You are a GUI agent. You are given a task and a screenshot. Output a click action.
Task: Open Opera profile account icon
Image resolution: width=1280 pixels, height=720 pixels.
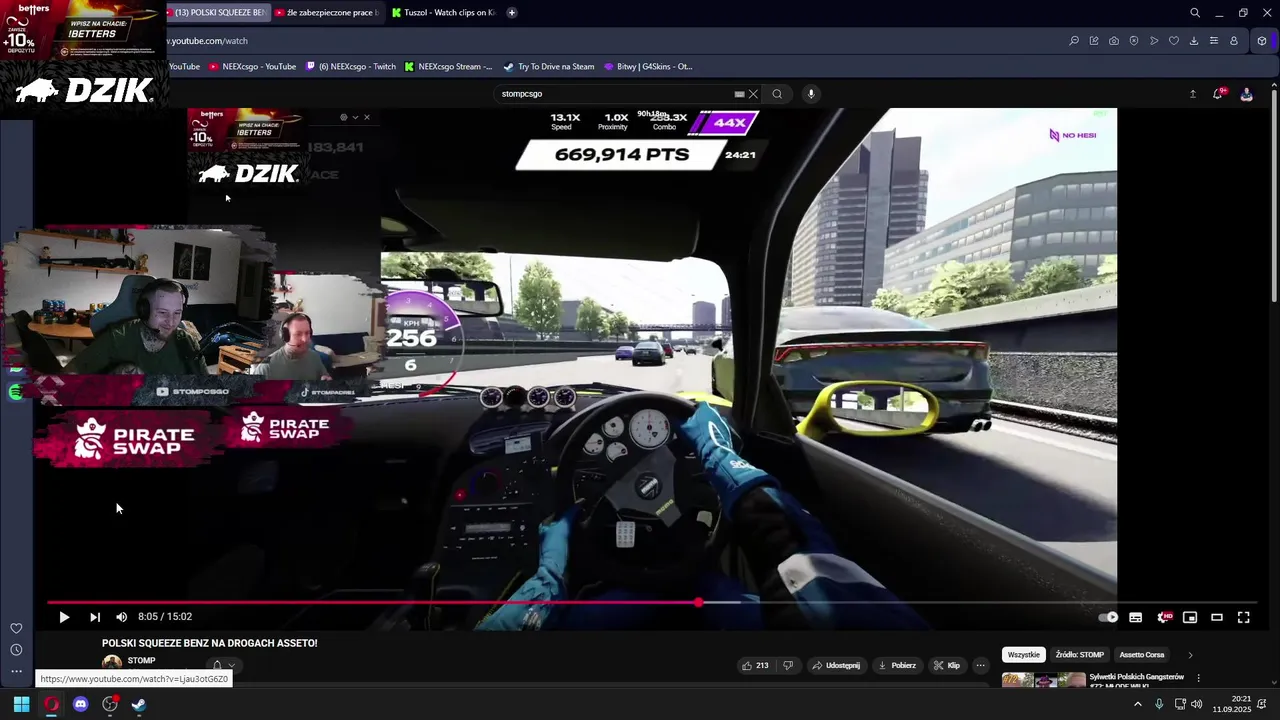click(1234, 41)
